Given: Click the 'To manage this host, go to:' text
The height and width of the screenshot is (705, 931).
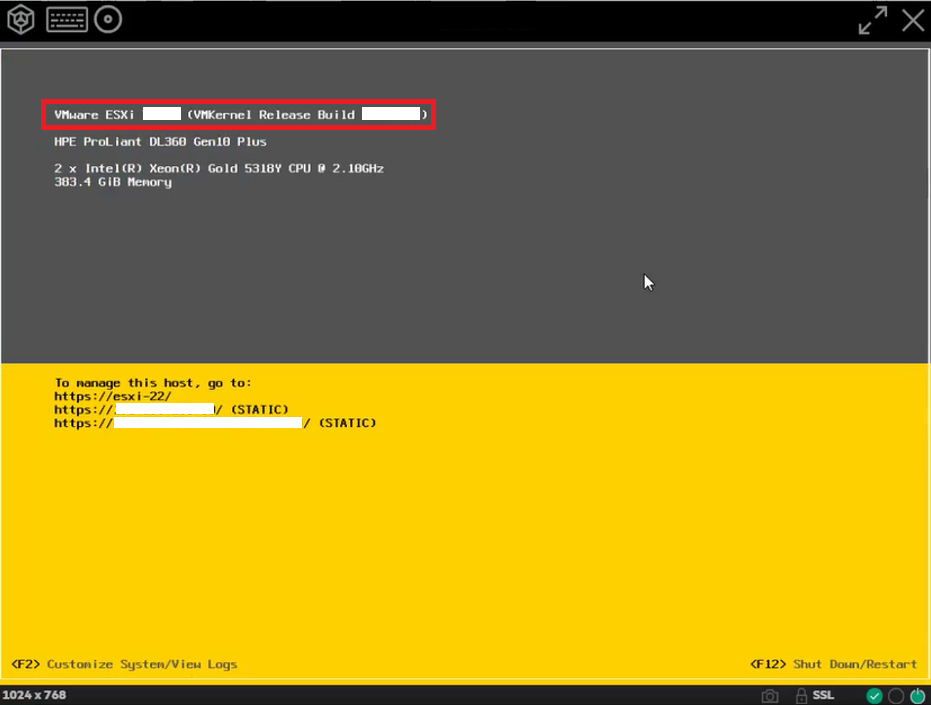Looking at the screenshot, I should coord(153,383).
